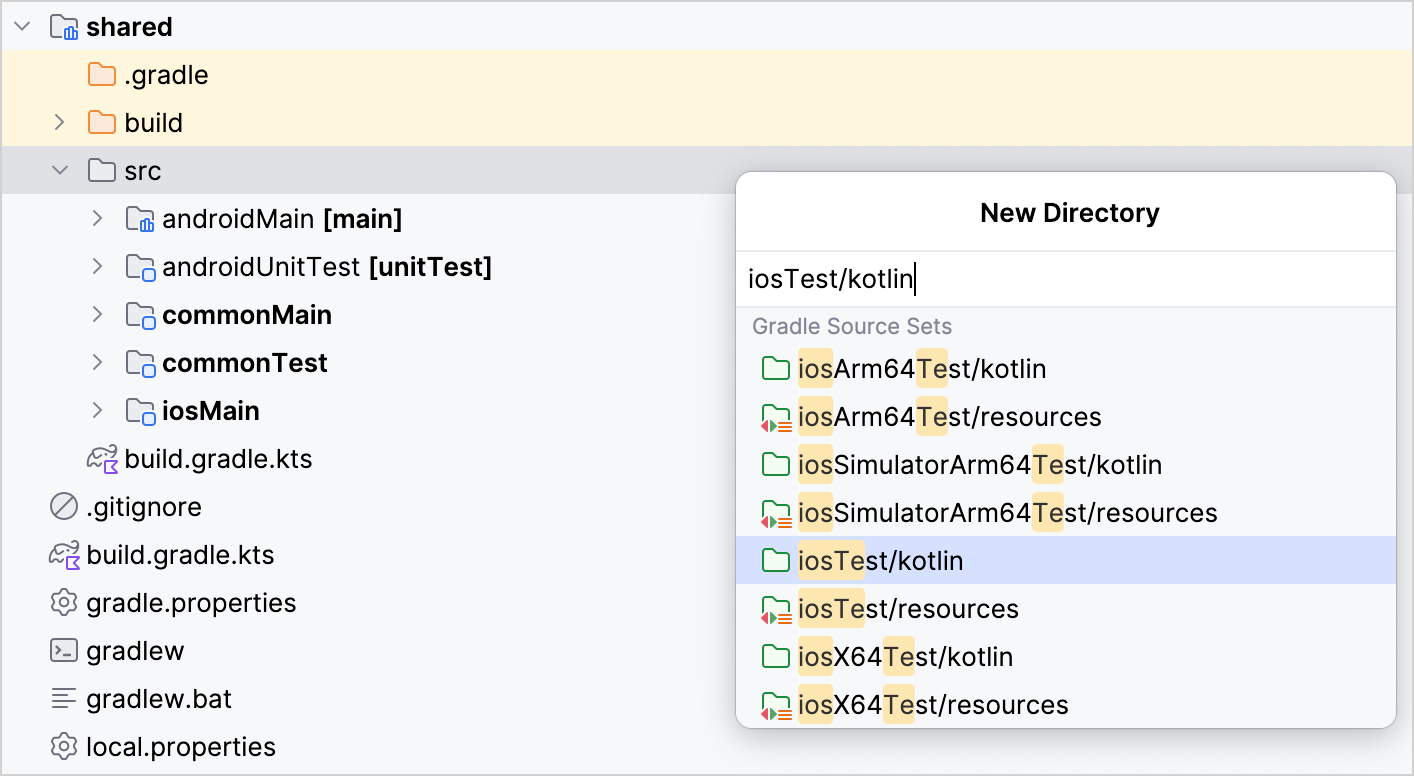Expand the build folder
The image size is (1414, 776).
pos(59,122)
